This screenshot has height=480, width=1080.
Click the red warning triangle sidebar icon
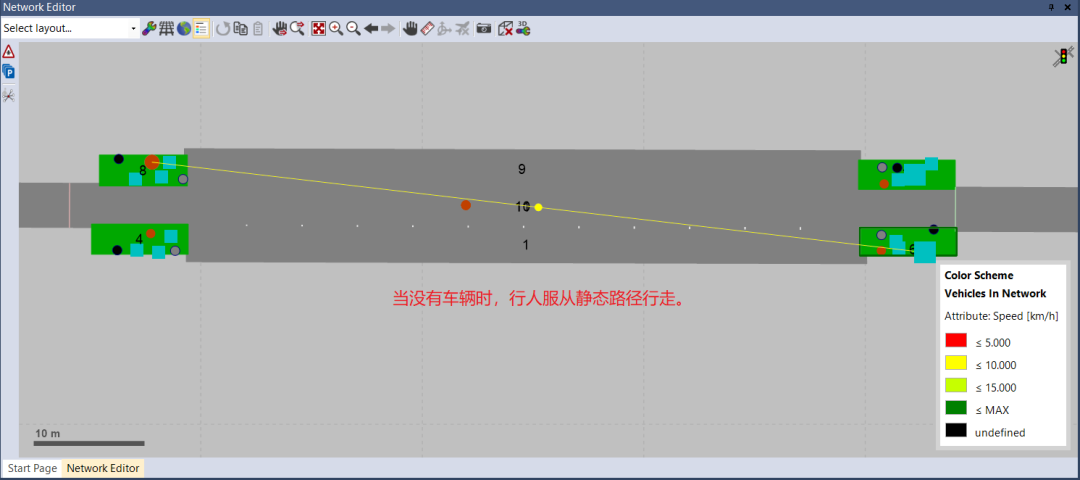8,52
